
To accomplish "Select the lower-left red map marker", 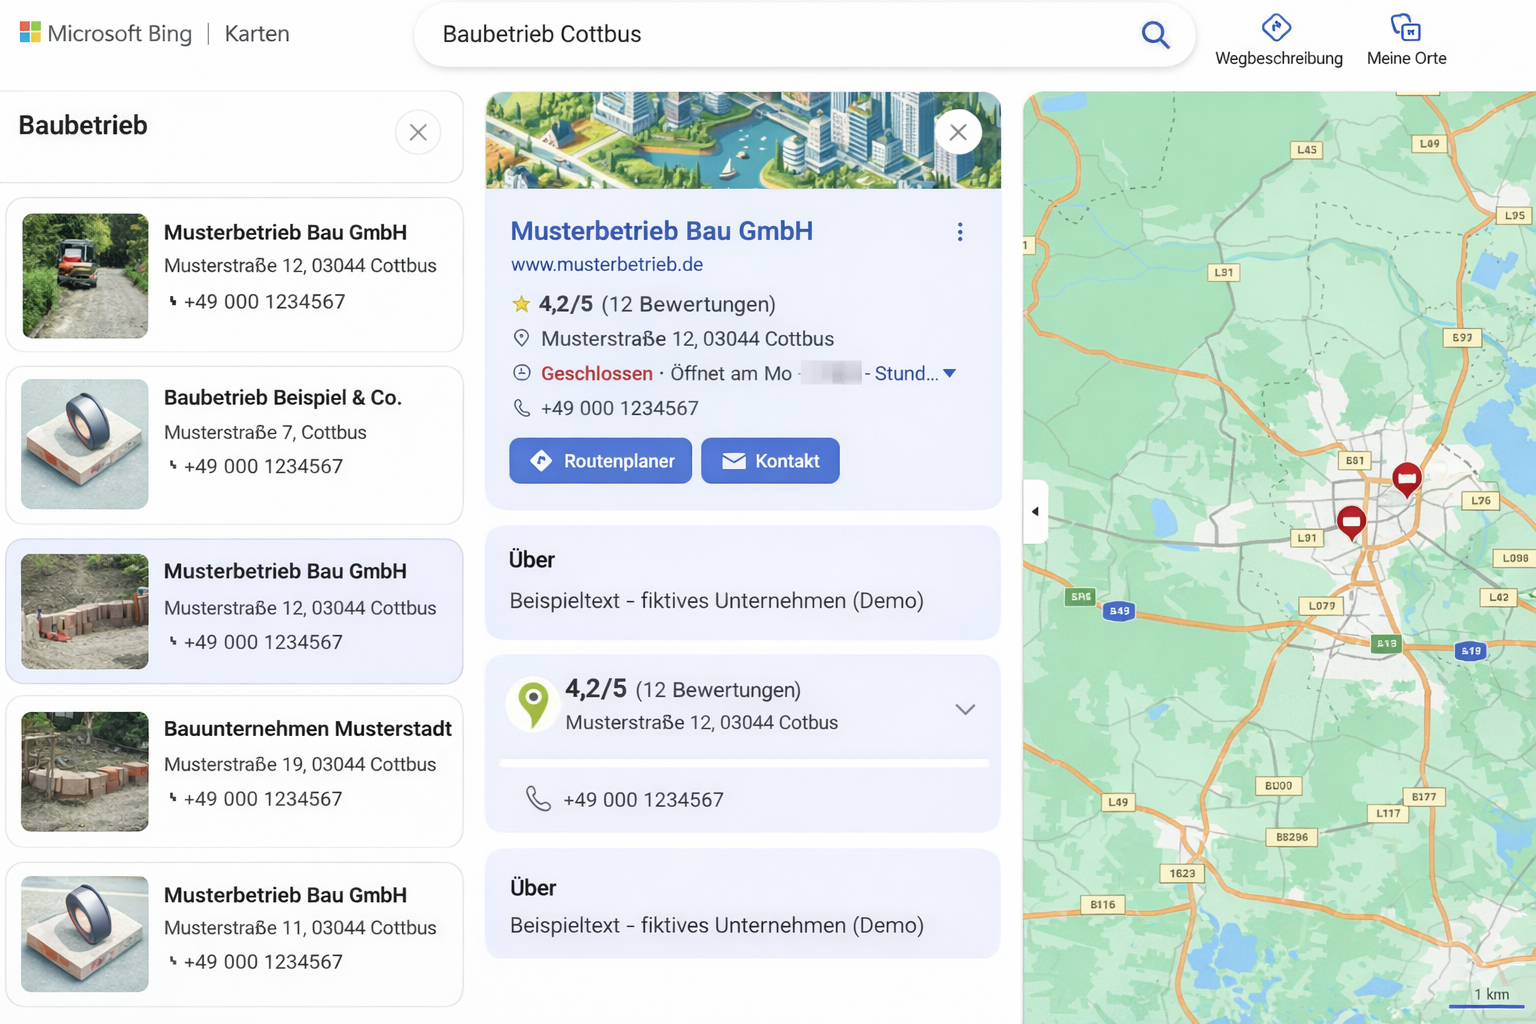I will point(1351,523).
